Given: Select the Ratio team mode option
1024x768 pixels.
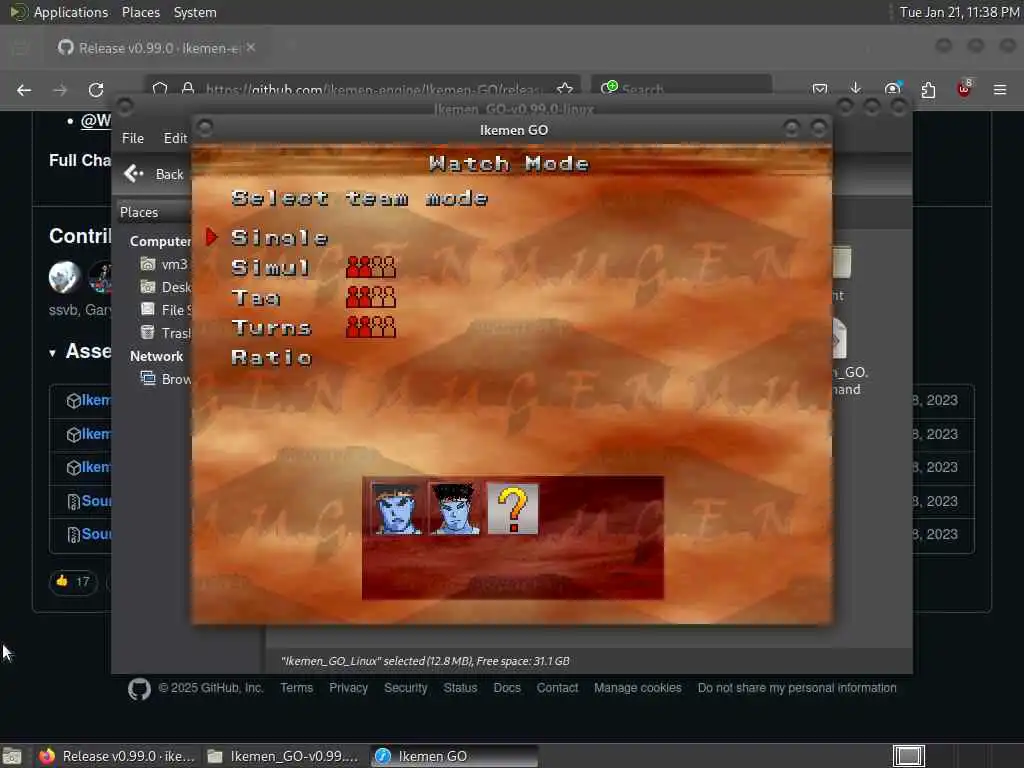Looking at the screenshot, I should (x=272, y=357).
